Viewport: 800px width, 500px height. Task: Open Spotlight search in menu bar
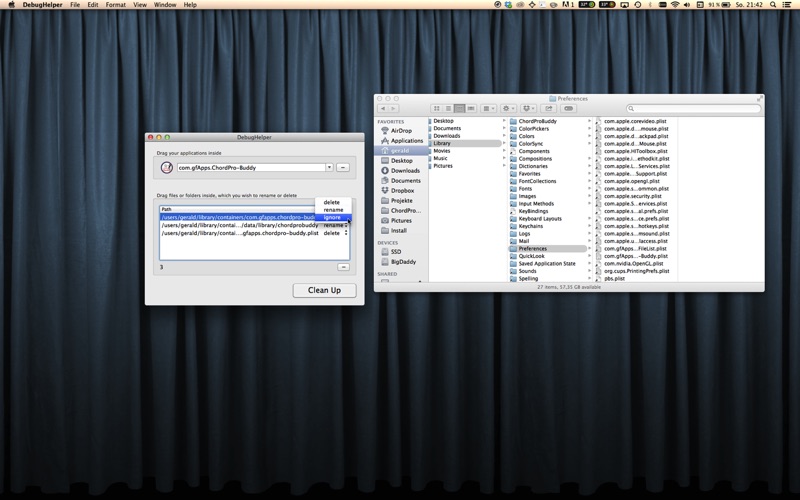(x=773, y=5)
